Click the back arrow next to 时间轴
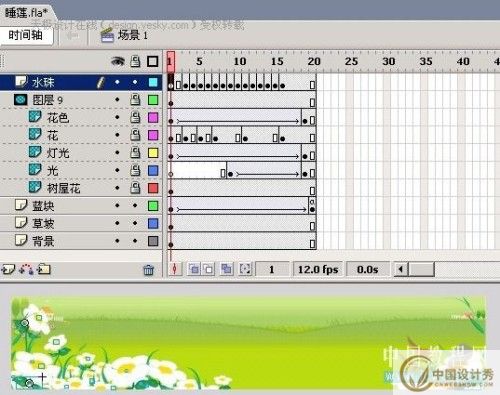 coord(72,35)
